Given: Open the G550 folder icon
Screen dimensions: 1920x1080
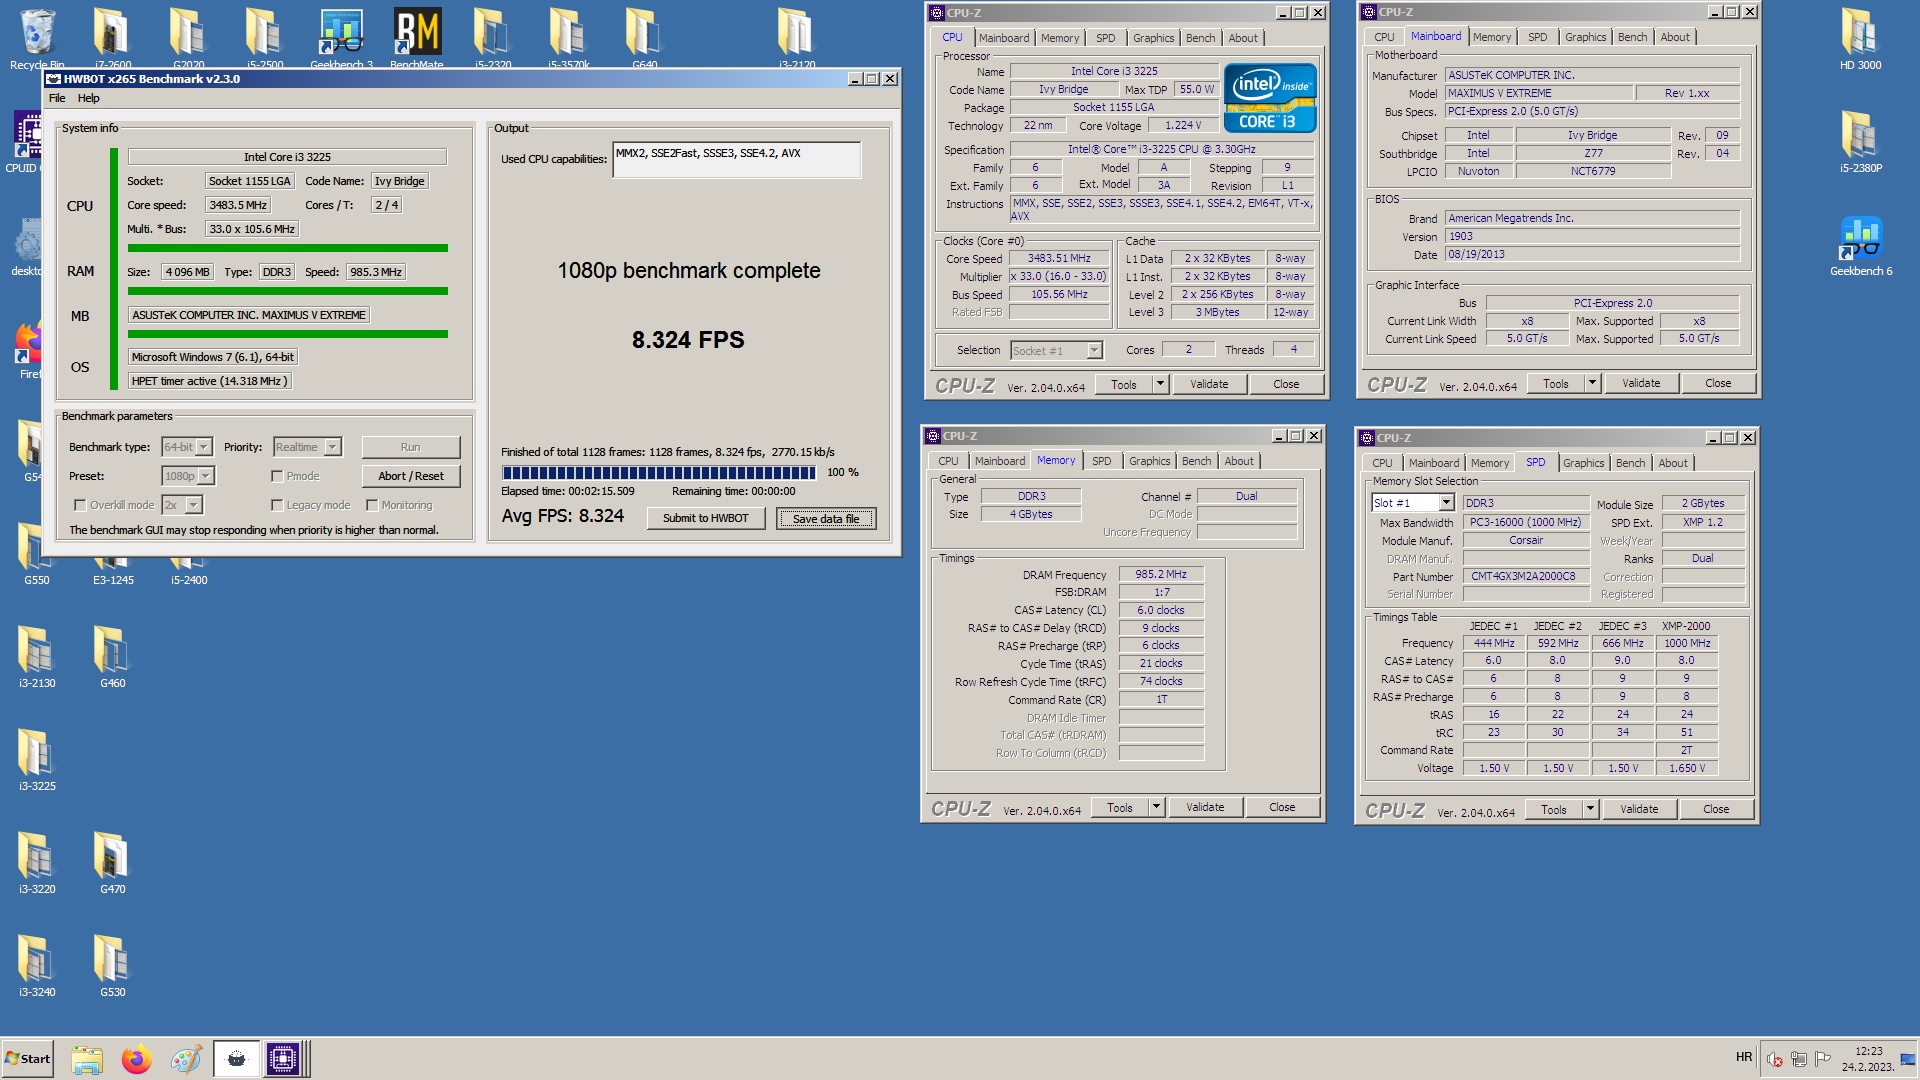Looking at the screenshot, I should pyautogui.click(x=37, y=563).
